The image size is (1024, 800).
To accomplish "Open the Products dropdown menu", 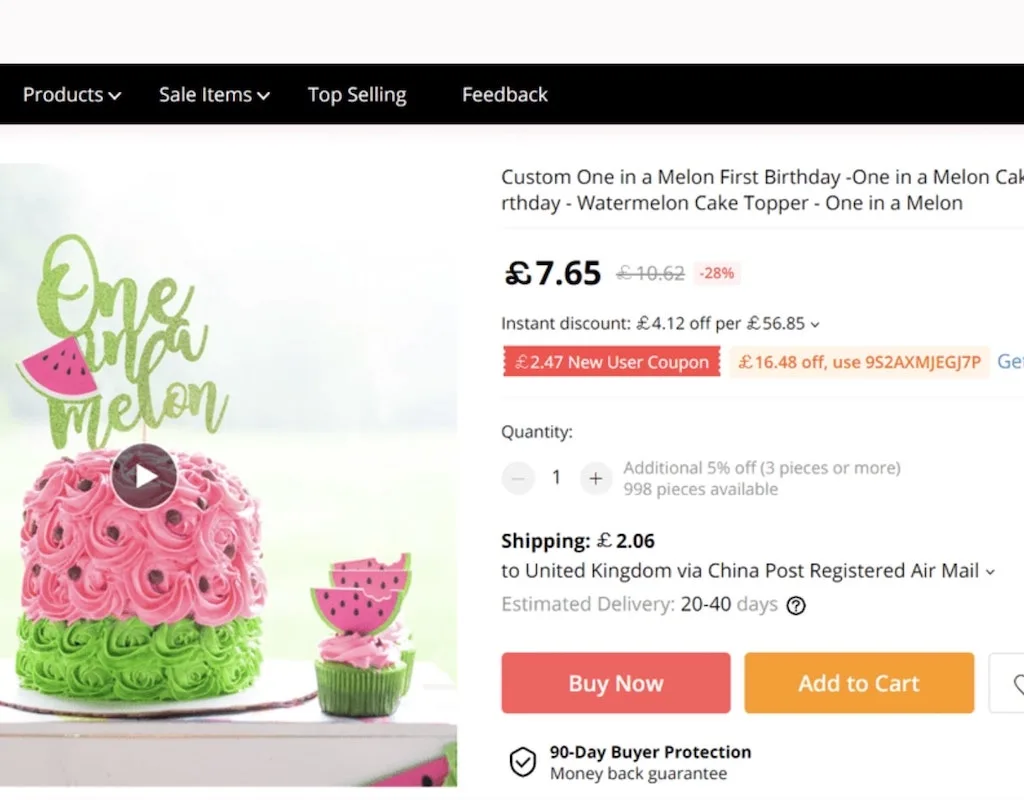I will click(x=72, y=95).
